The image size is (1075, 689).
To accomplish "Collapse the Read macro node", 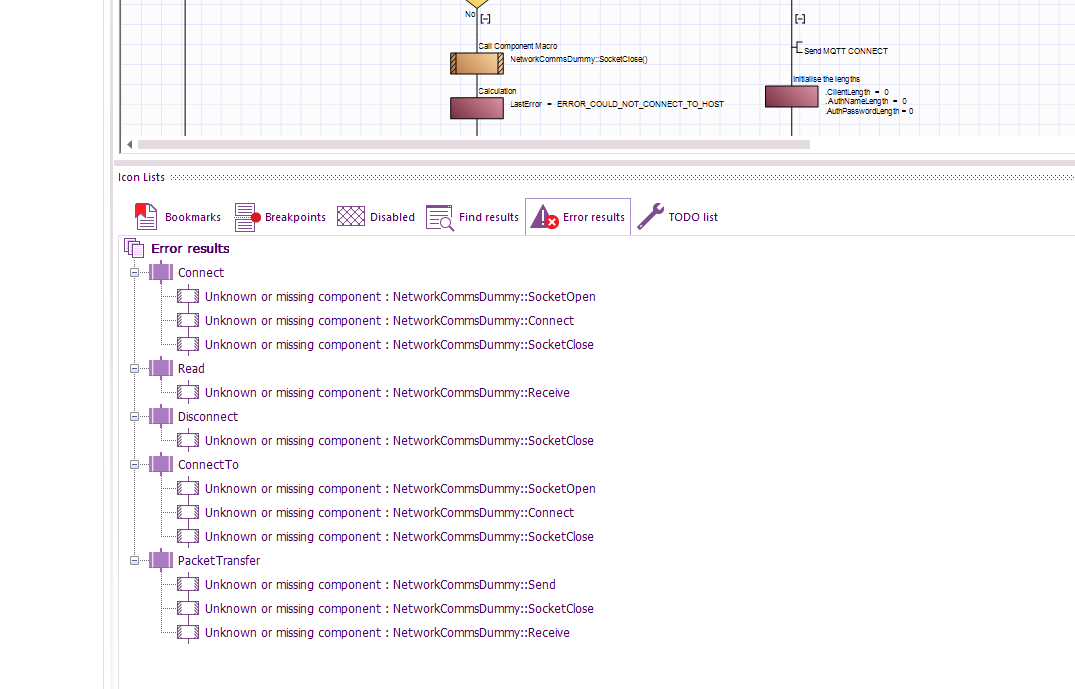I will [x=135, y=369].
